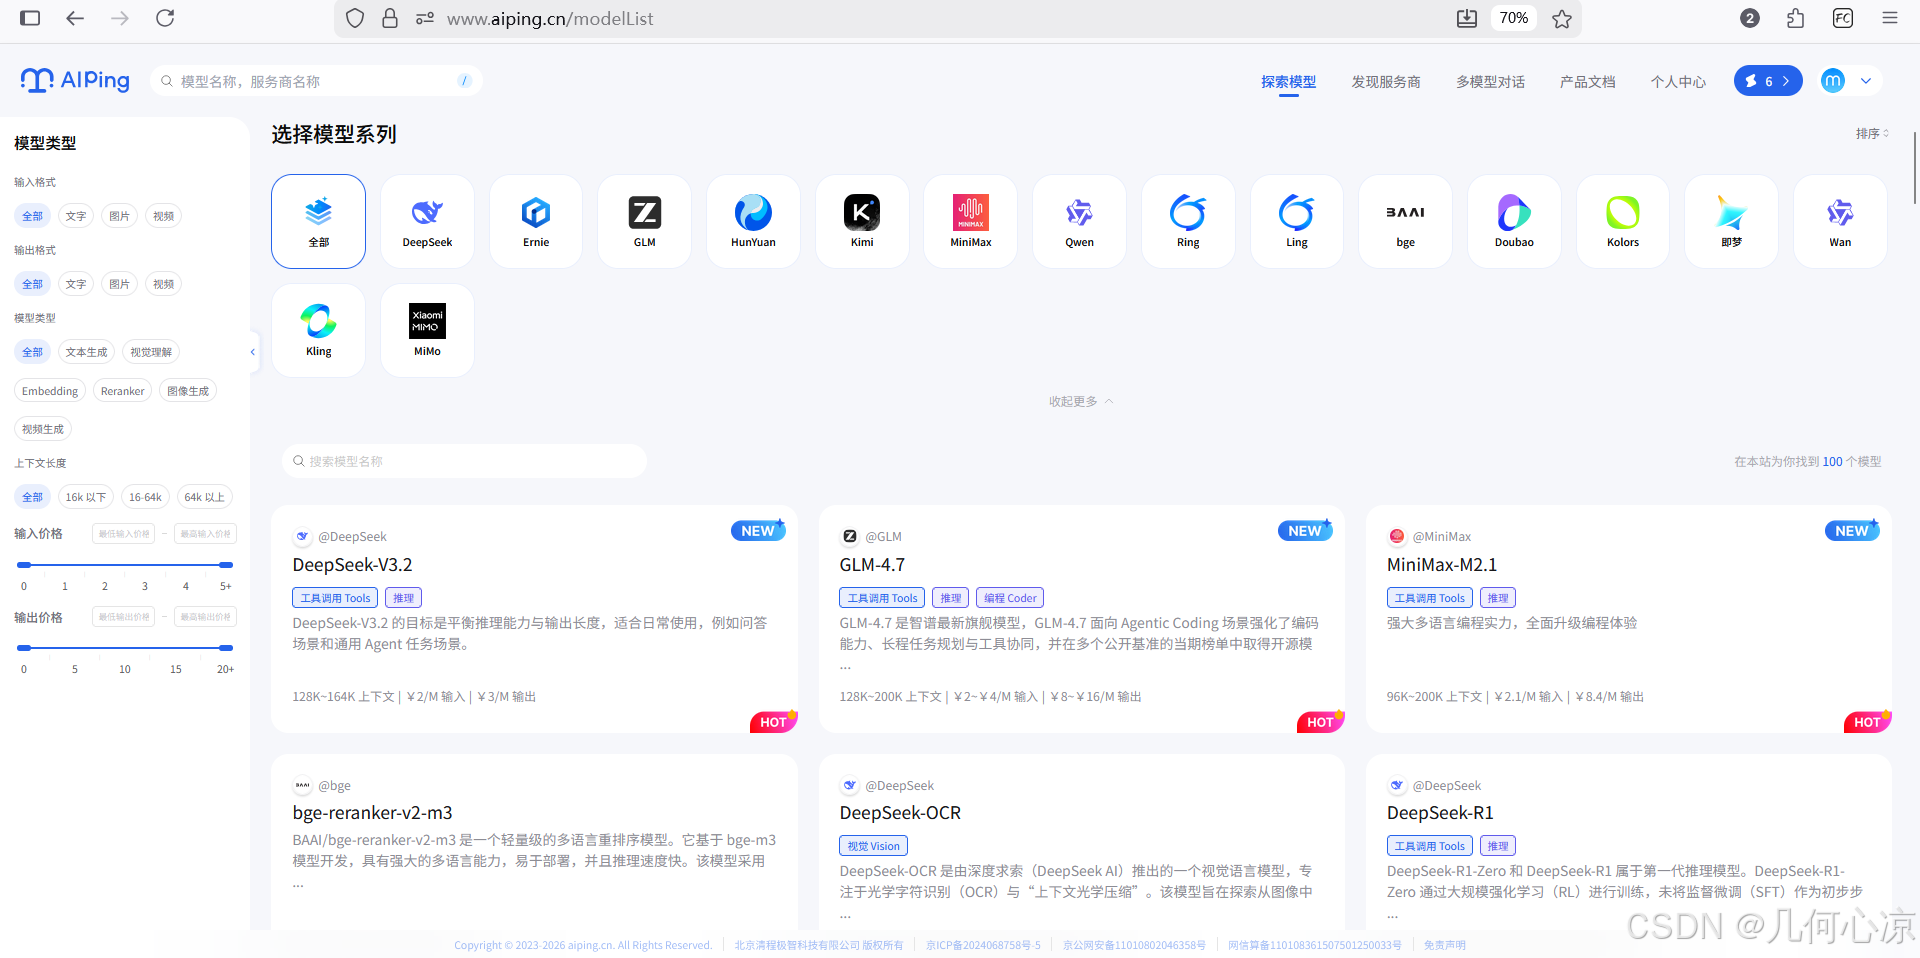This screenshot has width=1920, height=958.
Task: Filter model type by 图像生成
Action: 188,391
